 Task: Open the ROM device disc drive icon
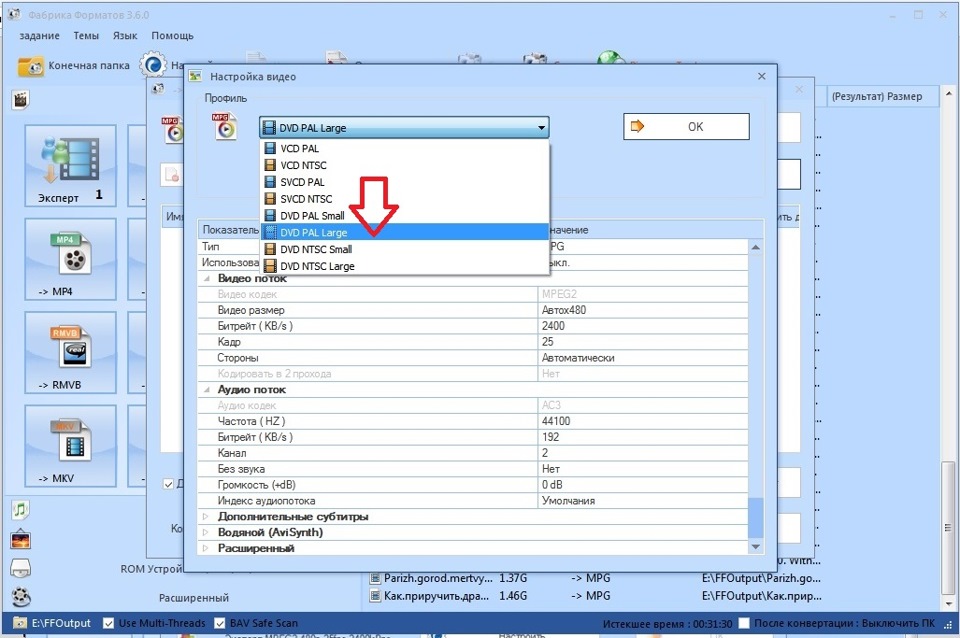click(x=21, y=568)
